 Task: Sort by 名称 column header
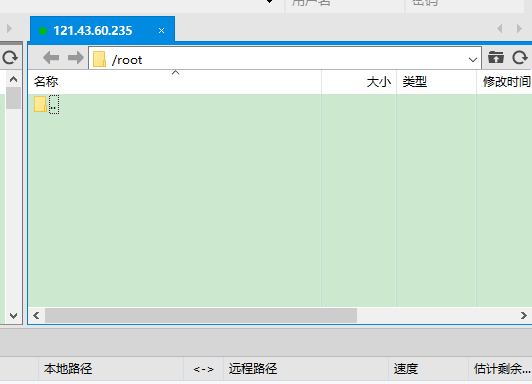click(175, 82)
